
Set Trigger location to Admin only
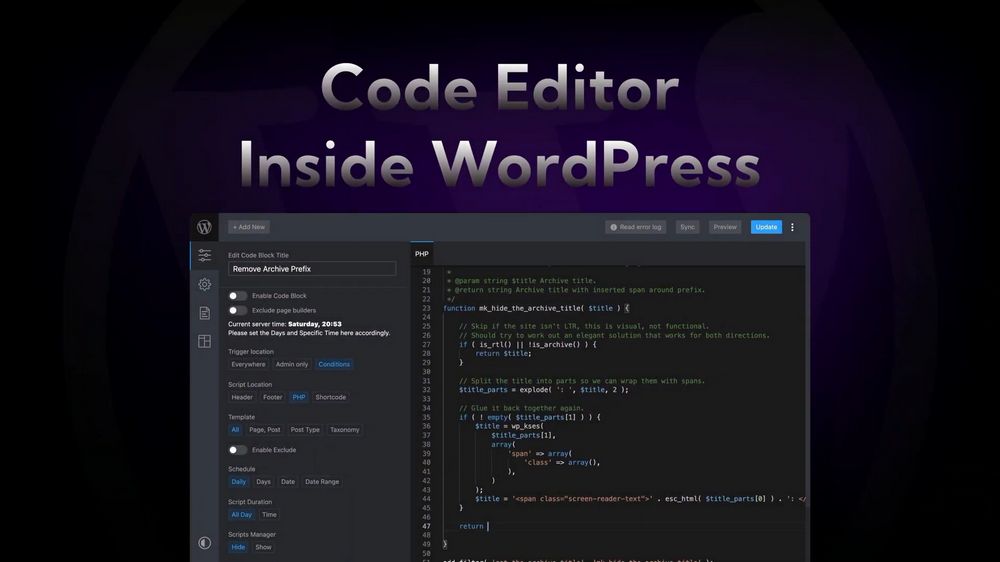tap(291, 364)
